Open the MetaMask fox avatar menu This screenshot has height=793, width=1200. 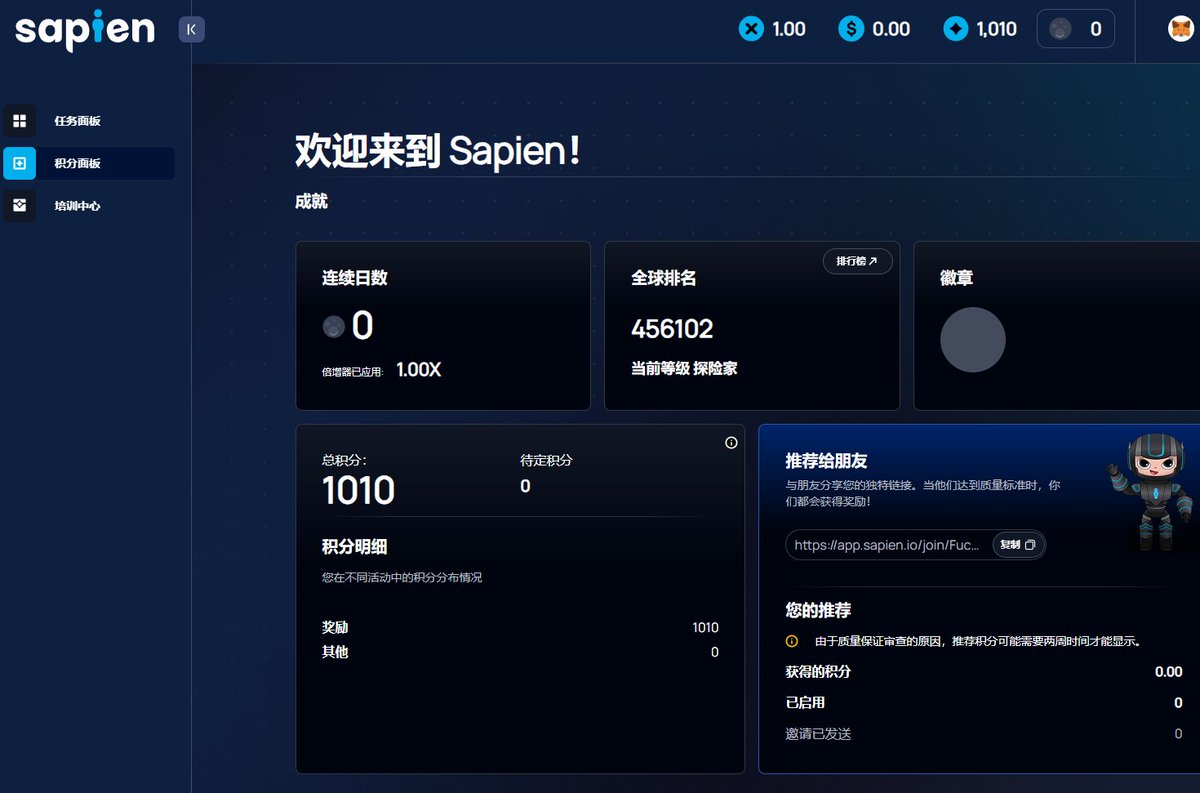1181,29
